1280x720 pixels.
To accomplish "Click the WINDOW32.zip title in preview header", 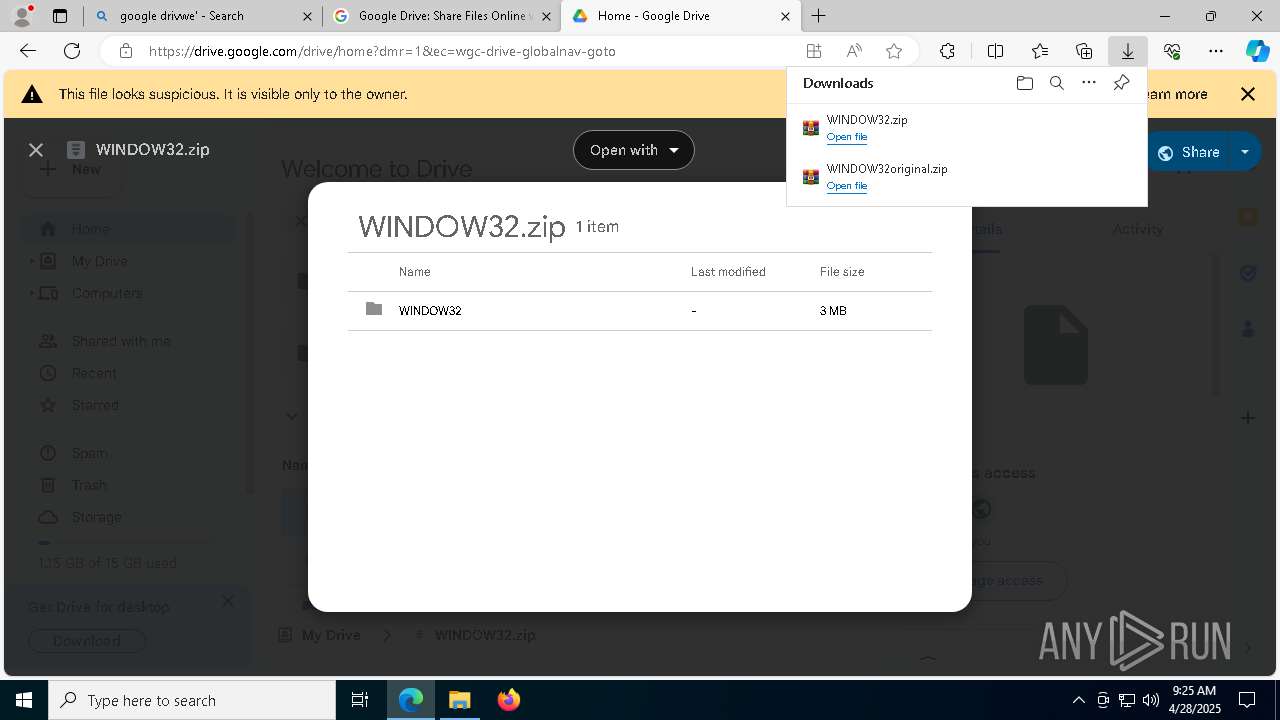I will [152, 150].
